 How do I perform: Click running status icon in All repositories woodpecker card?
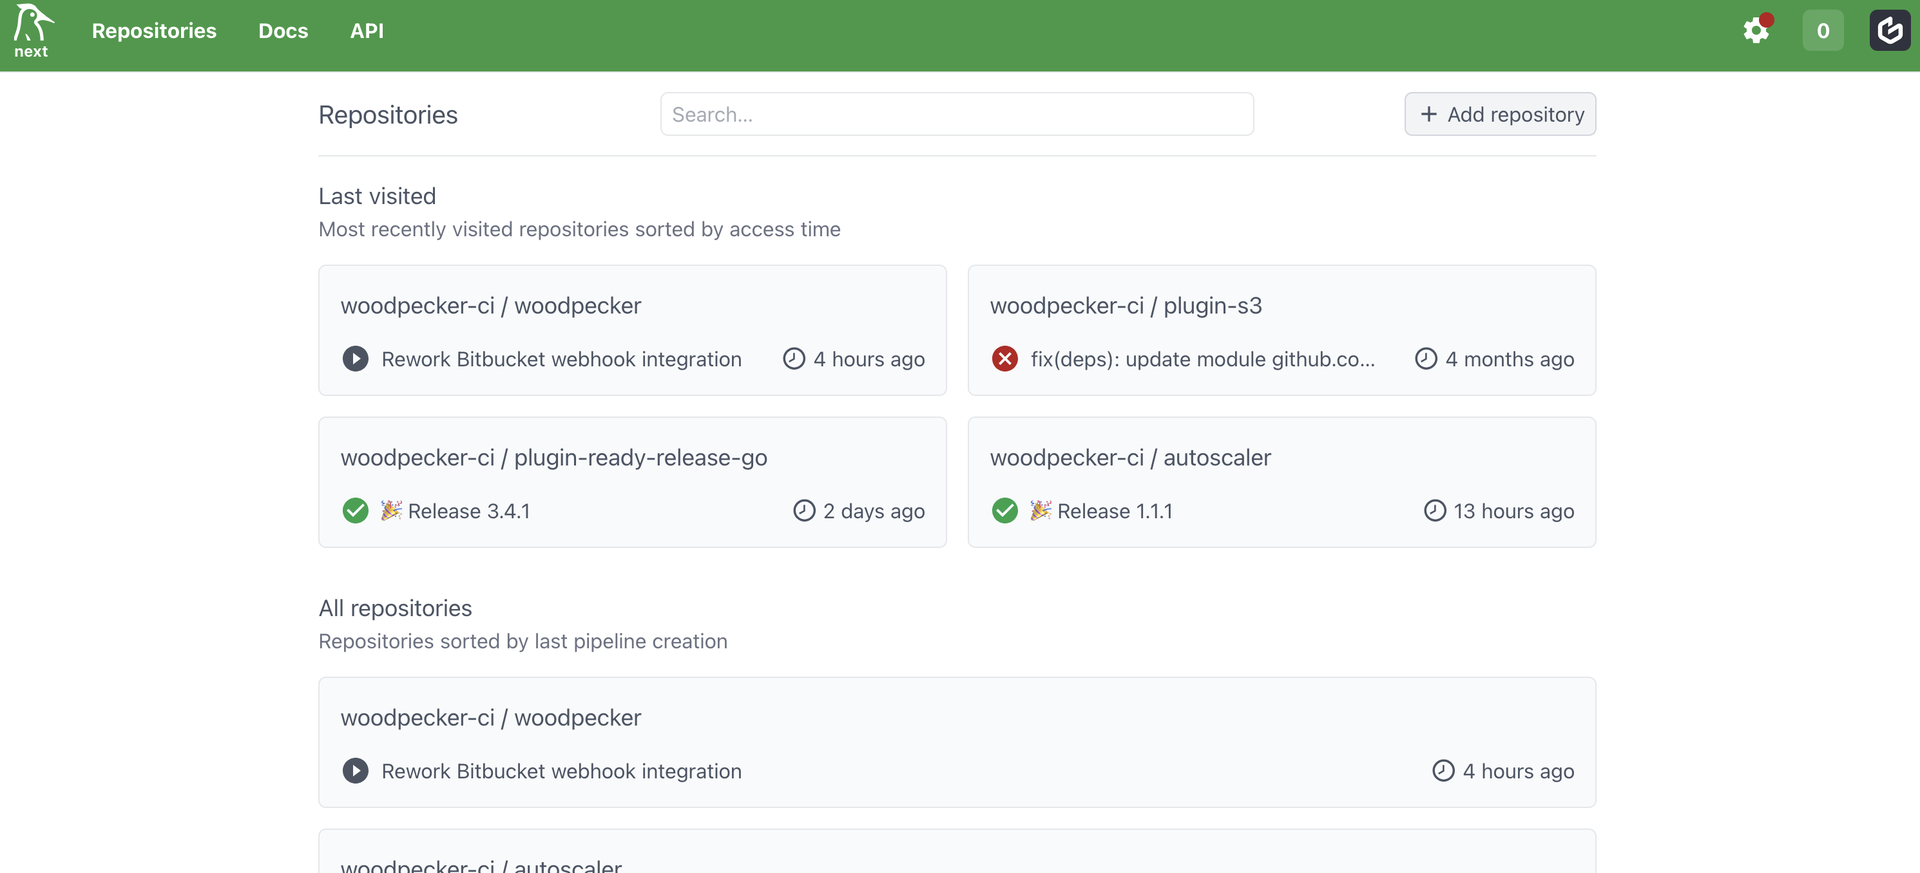(355, 771)
